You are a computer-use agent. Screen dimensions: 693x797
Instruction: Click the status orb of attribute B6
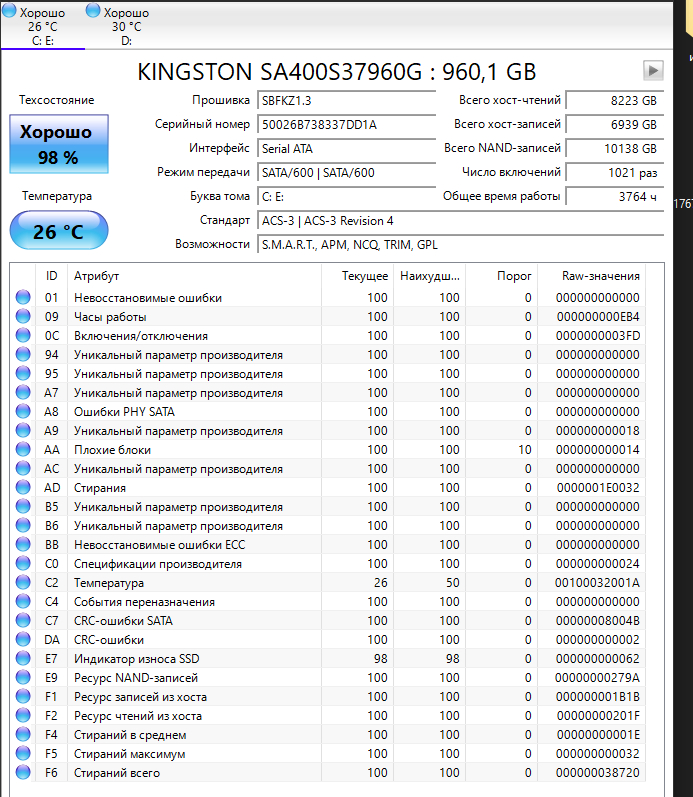(23, 526)
